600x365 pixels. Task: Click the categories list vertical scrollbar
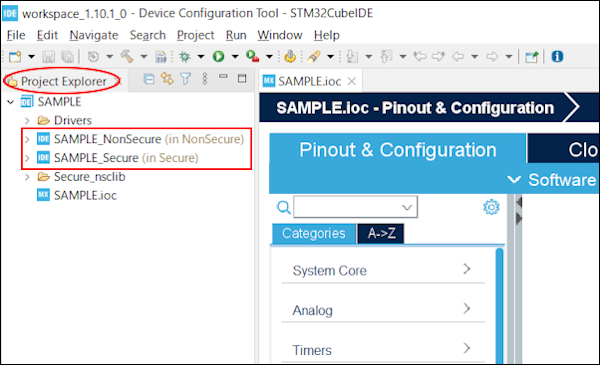tap(499, 306)
